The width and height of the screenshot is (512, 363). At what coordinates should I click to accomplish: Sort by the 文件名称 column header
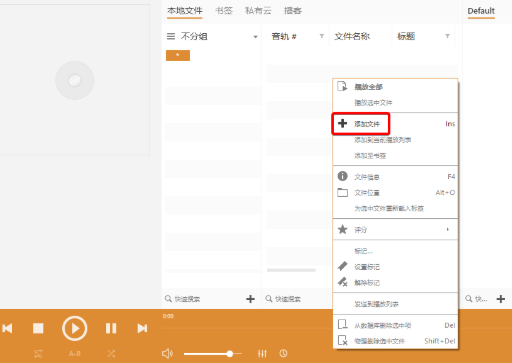pyautogui.click(x=352, y=36)
